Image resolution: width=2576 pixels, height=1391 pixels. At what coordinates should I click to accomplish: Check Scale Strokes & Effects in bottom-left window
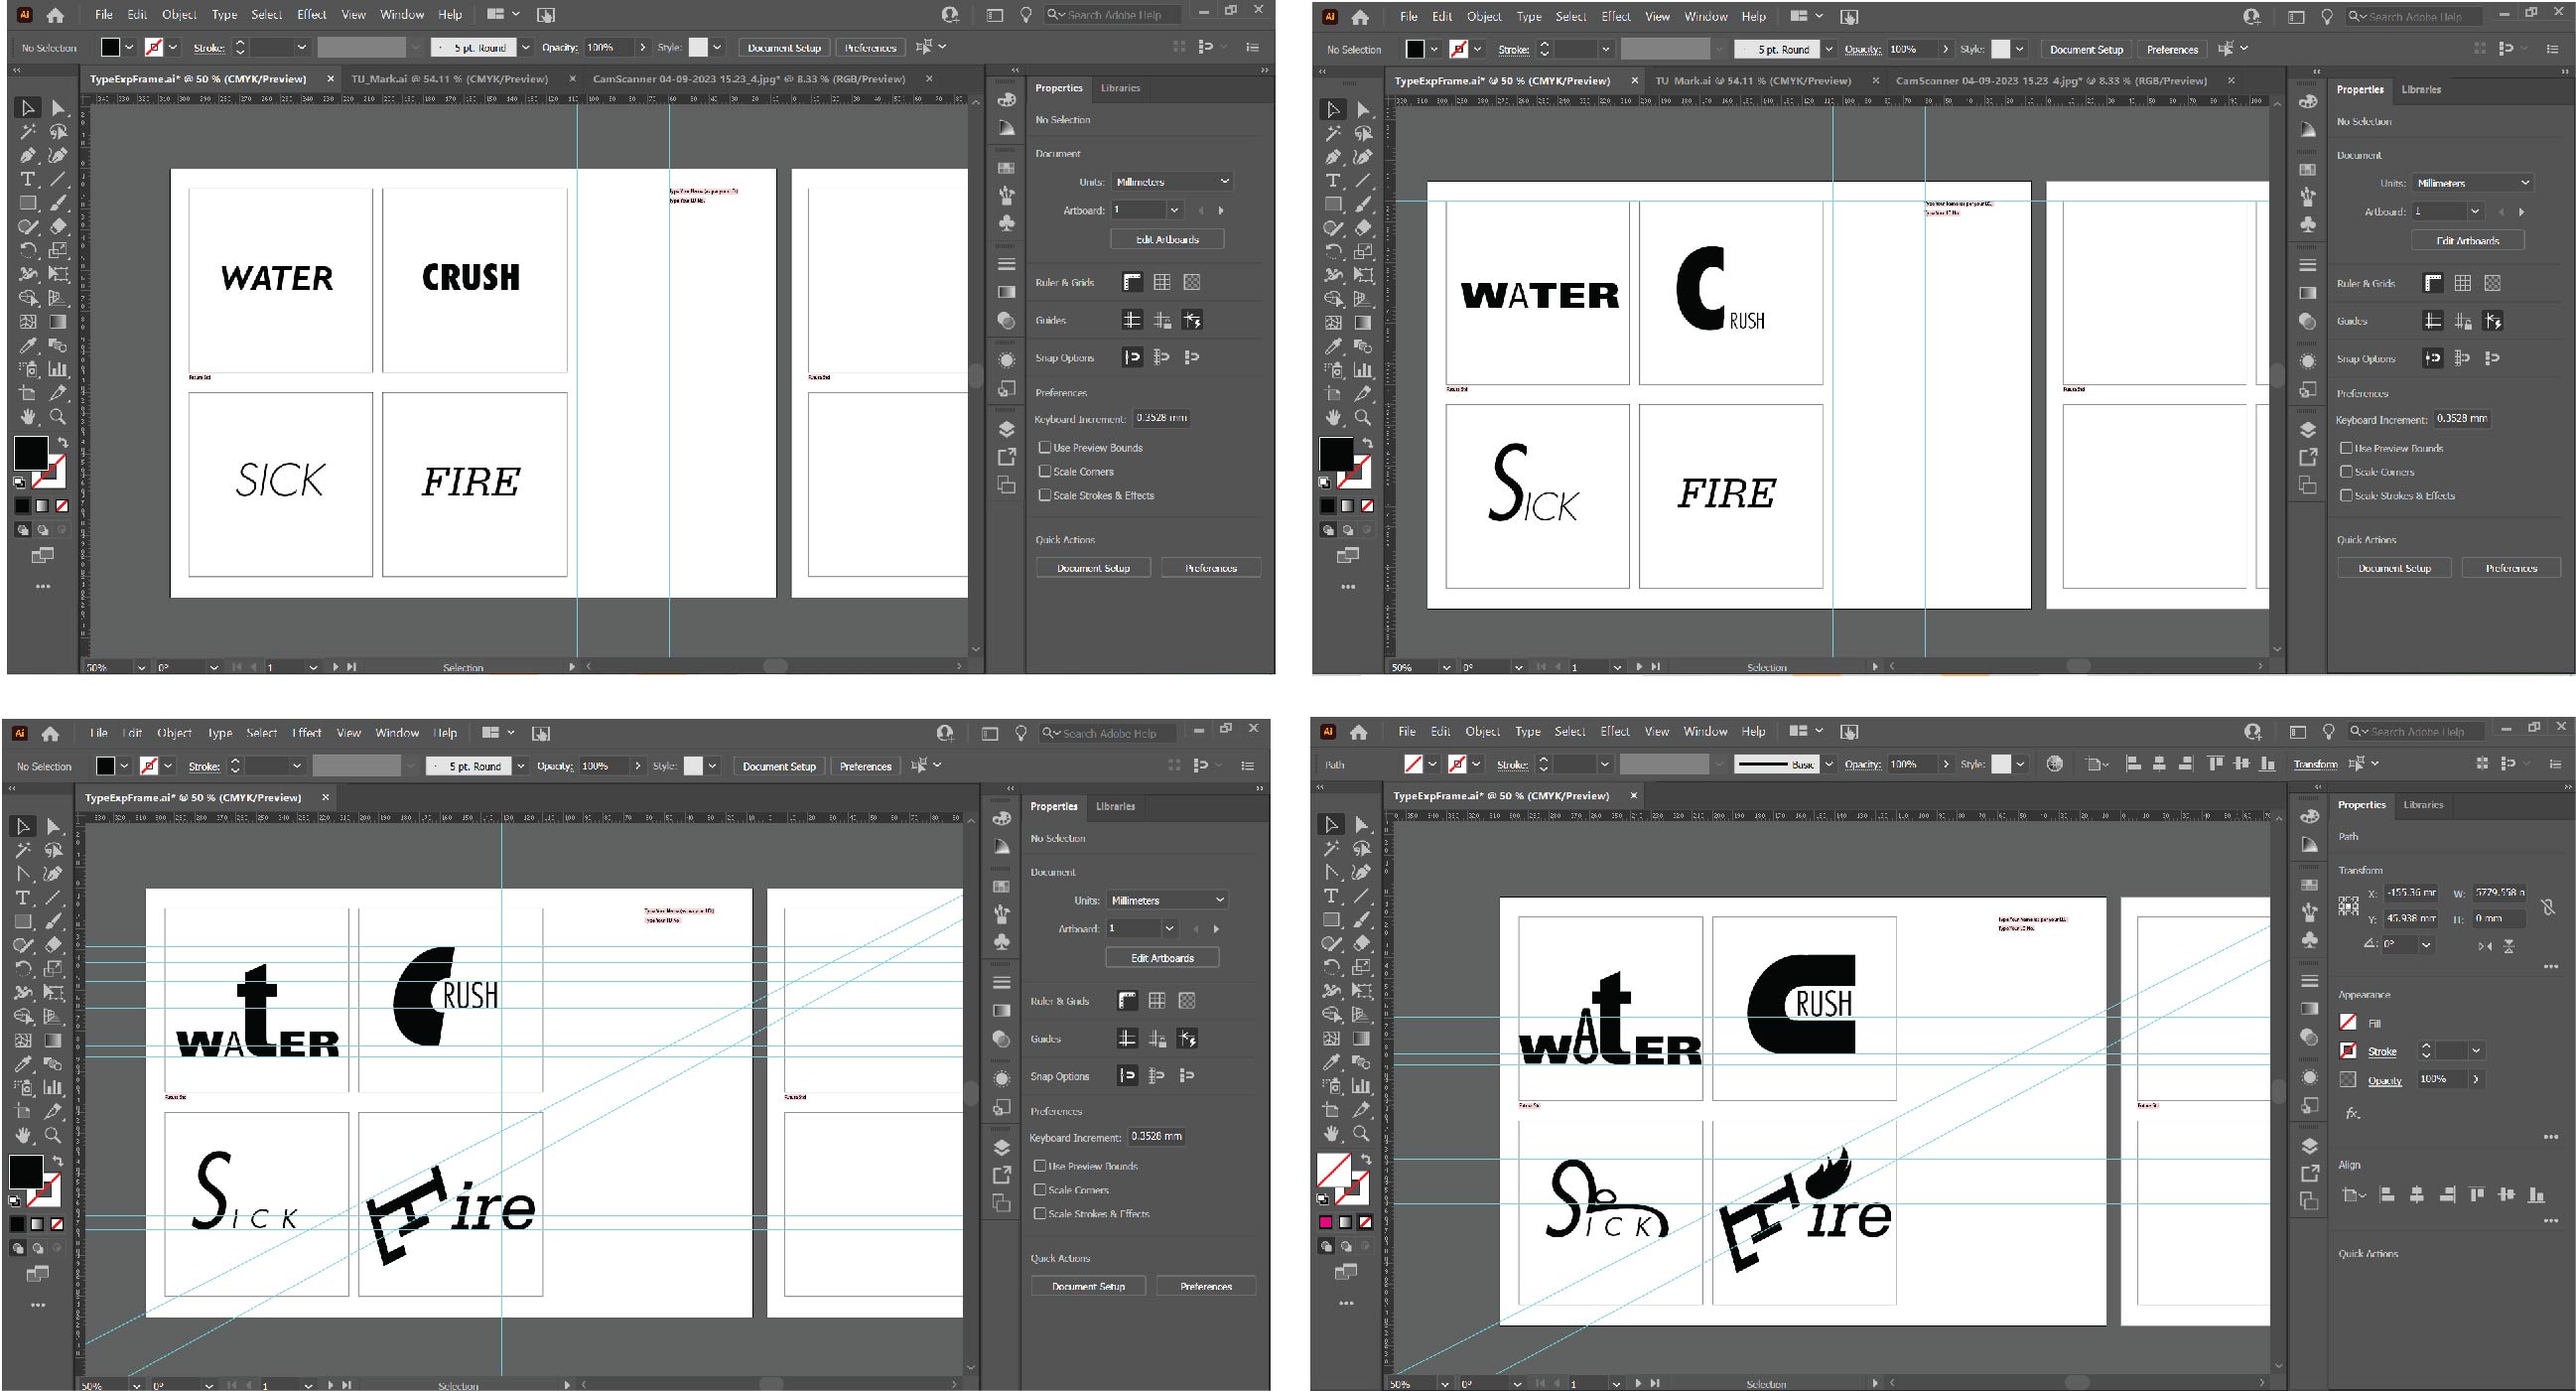[x=1040, y=1214]
